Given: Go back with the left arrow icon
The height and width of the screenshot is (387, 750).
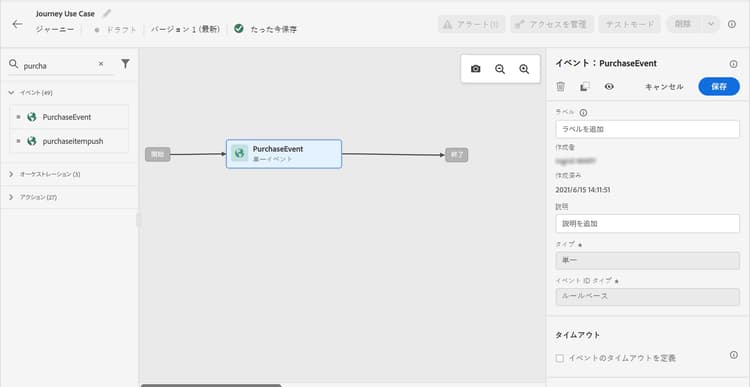Looking at the screenshot, I should [18, 24].
